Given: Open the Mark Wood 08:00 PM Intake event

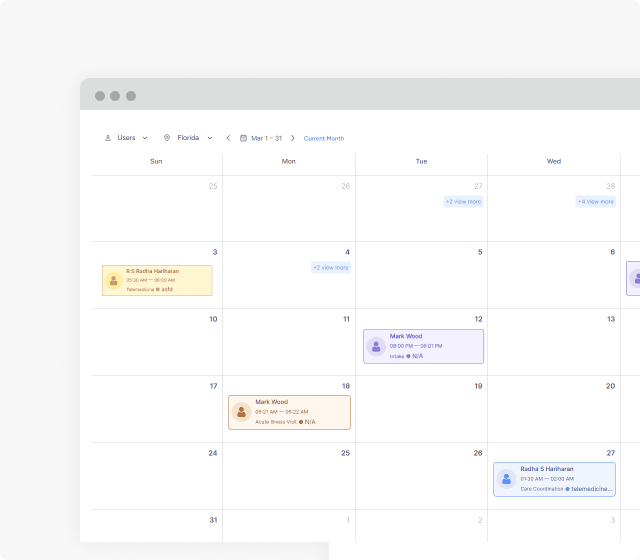Looking at the screenshot, I should (x=430, y=346).
